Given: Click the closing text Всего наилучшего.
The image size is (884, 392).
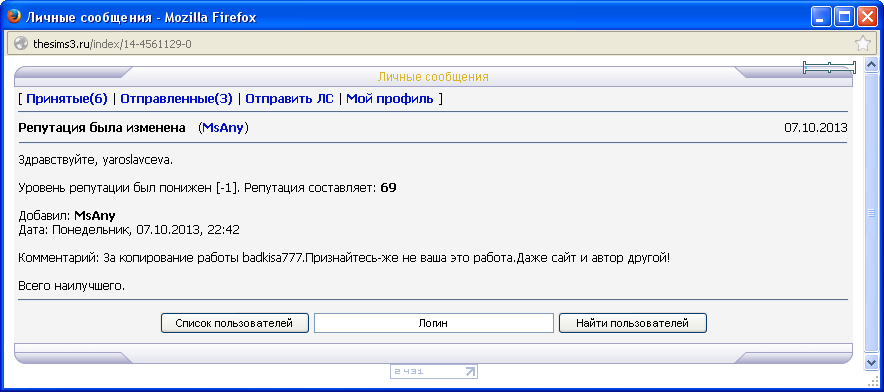Looking at the screenshot, I should (x=72, y=286).
